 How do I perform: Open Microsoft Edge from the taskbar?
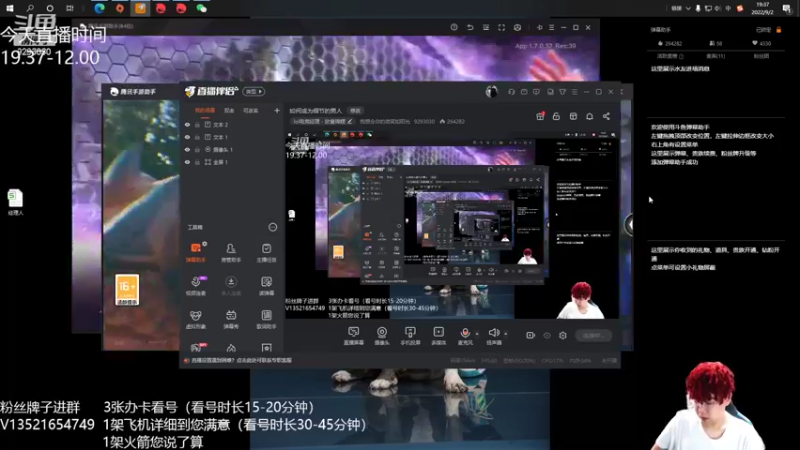coord(99,8)
